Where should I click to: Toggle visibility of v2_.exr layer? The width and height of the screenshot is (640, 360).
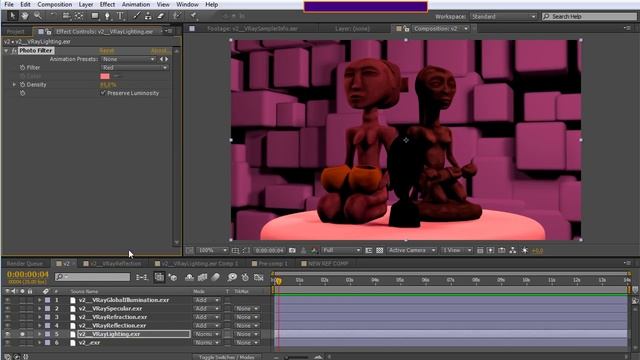tap(7, 342)
